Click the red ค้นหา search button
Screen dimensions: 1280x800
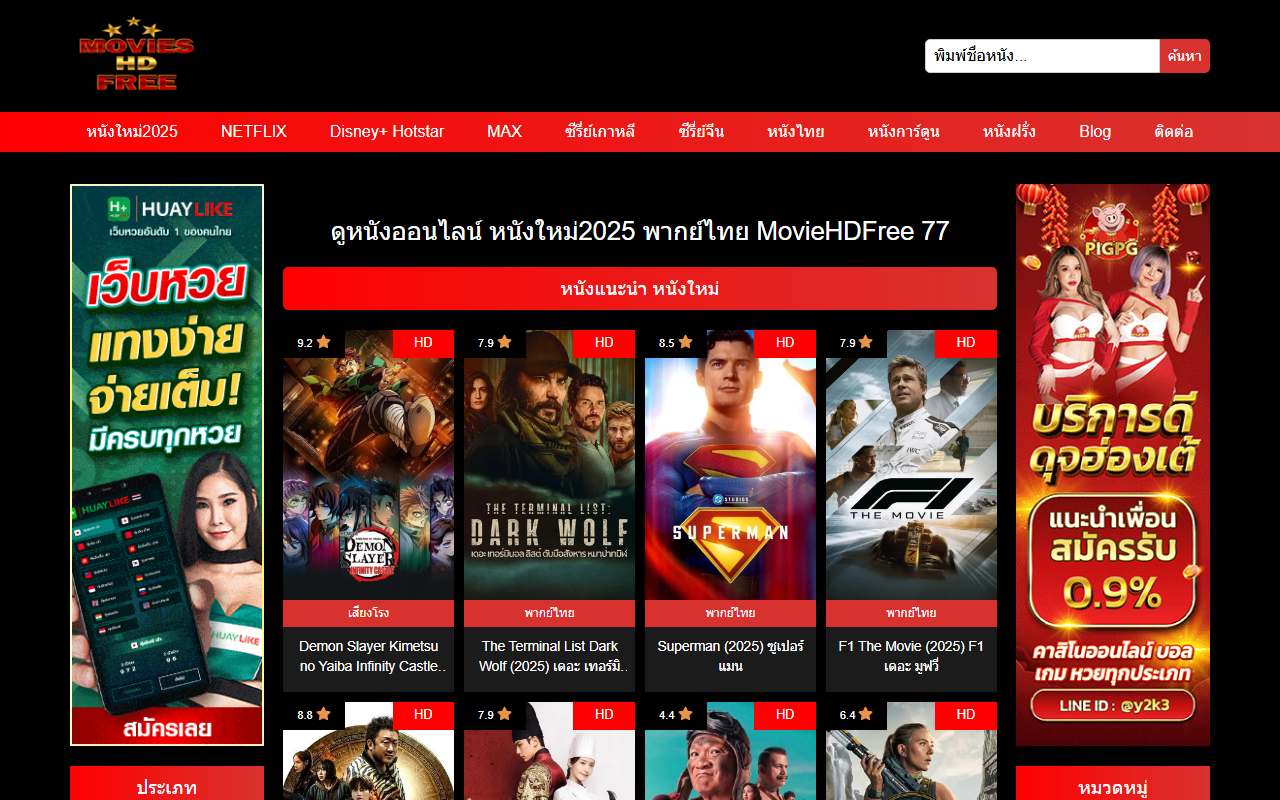coord(1185,56)
